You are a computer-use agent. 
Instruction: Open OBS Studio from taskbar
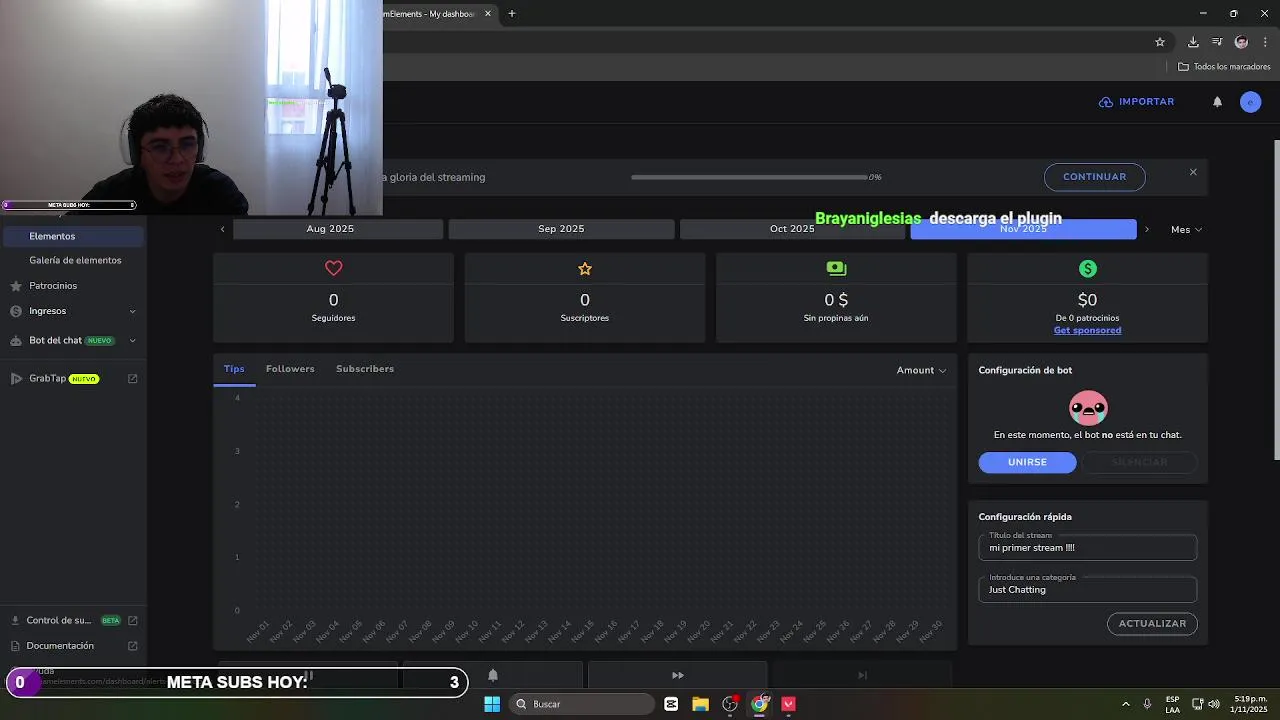730,704
